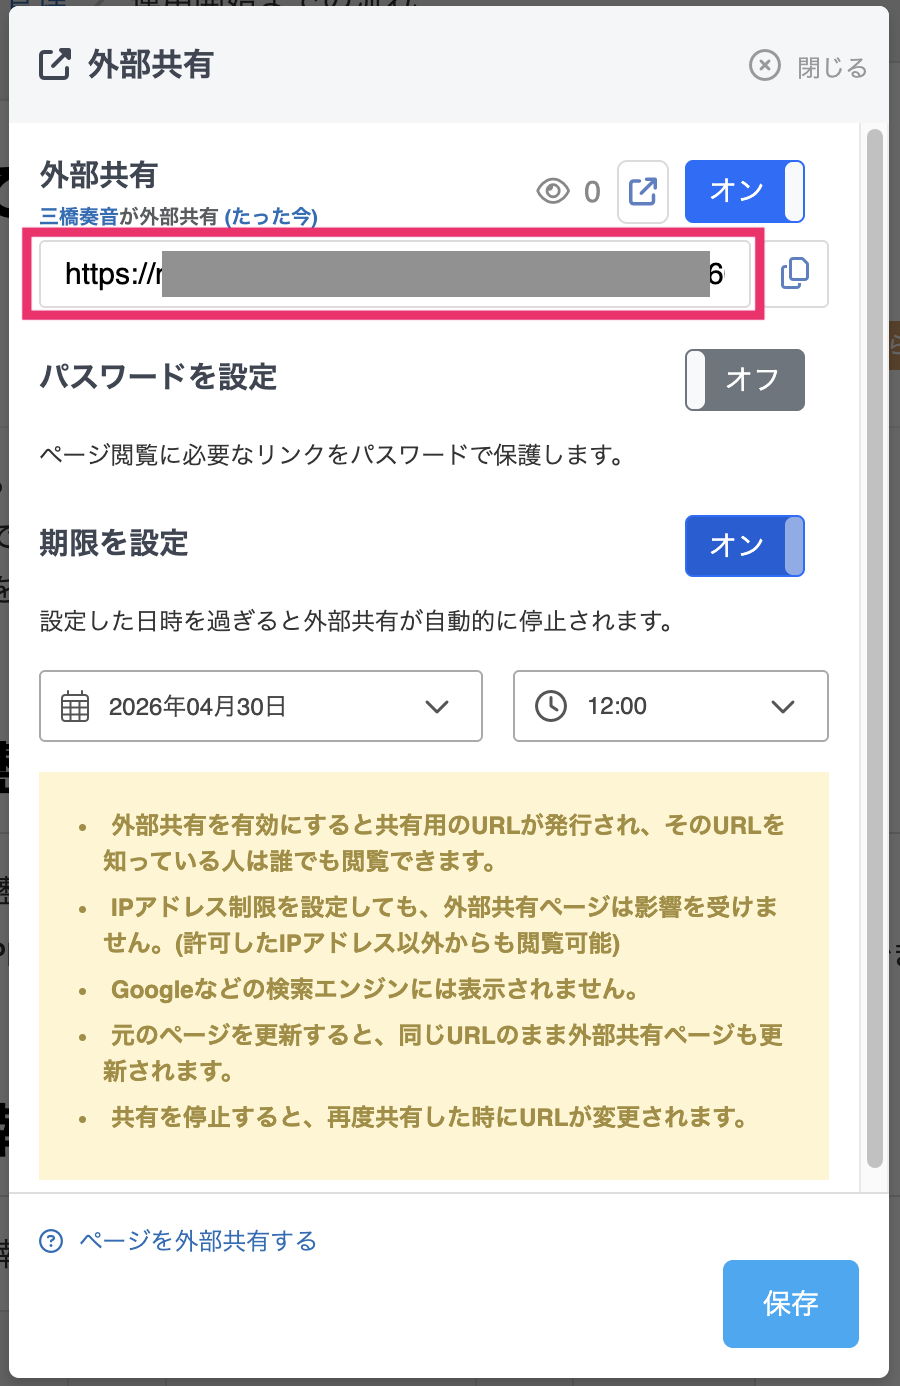This screenshot has height=1386, width=900.
Task: Click the calendar icon in the date field
Action: click(74, 706)
